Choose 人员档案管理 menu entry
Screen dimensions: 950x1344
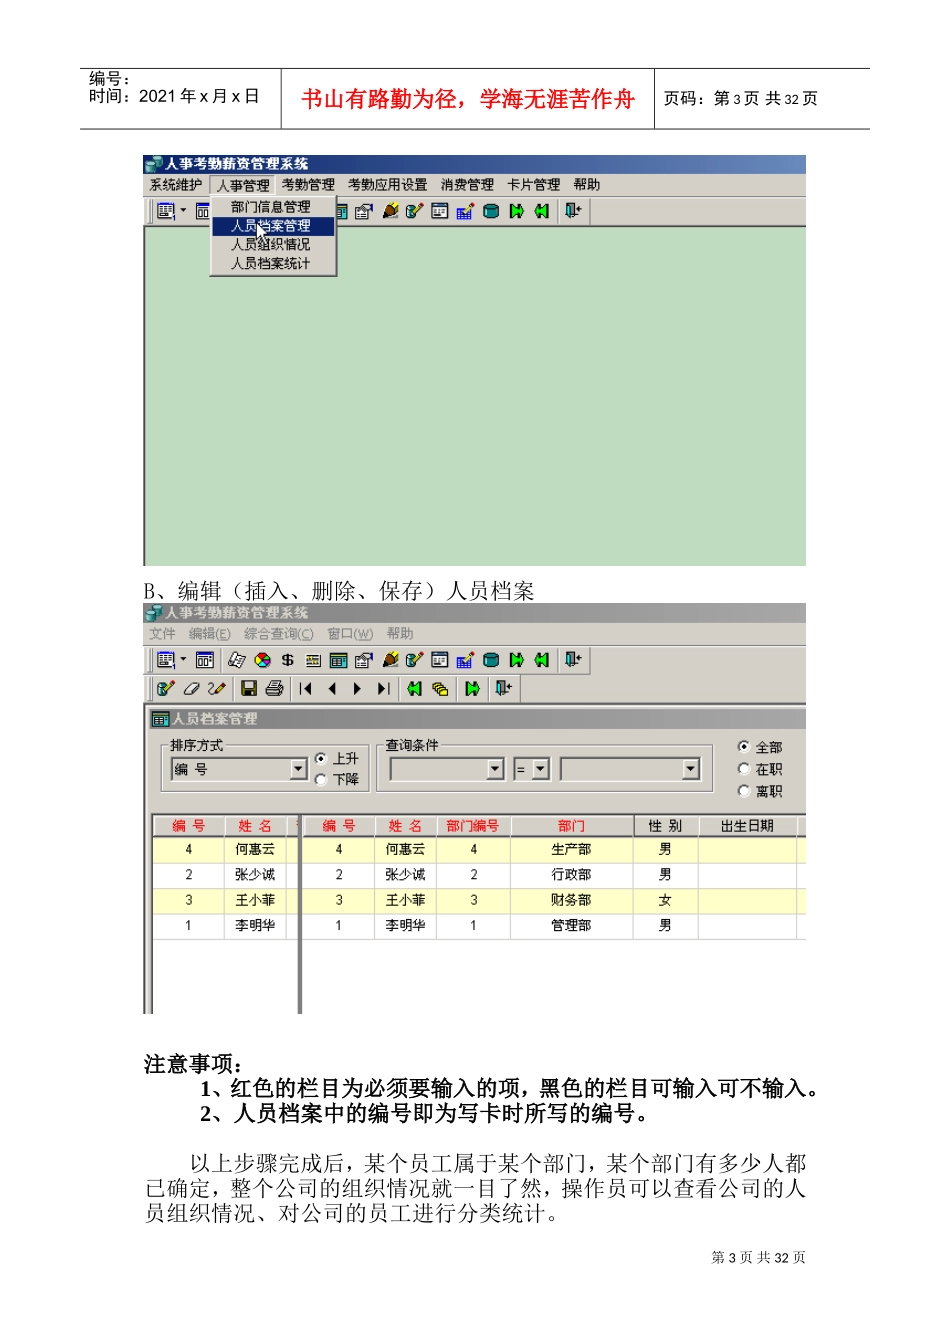(x=271, y=226)
